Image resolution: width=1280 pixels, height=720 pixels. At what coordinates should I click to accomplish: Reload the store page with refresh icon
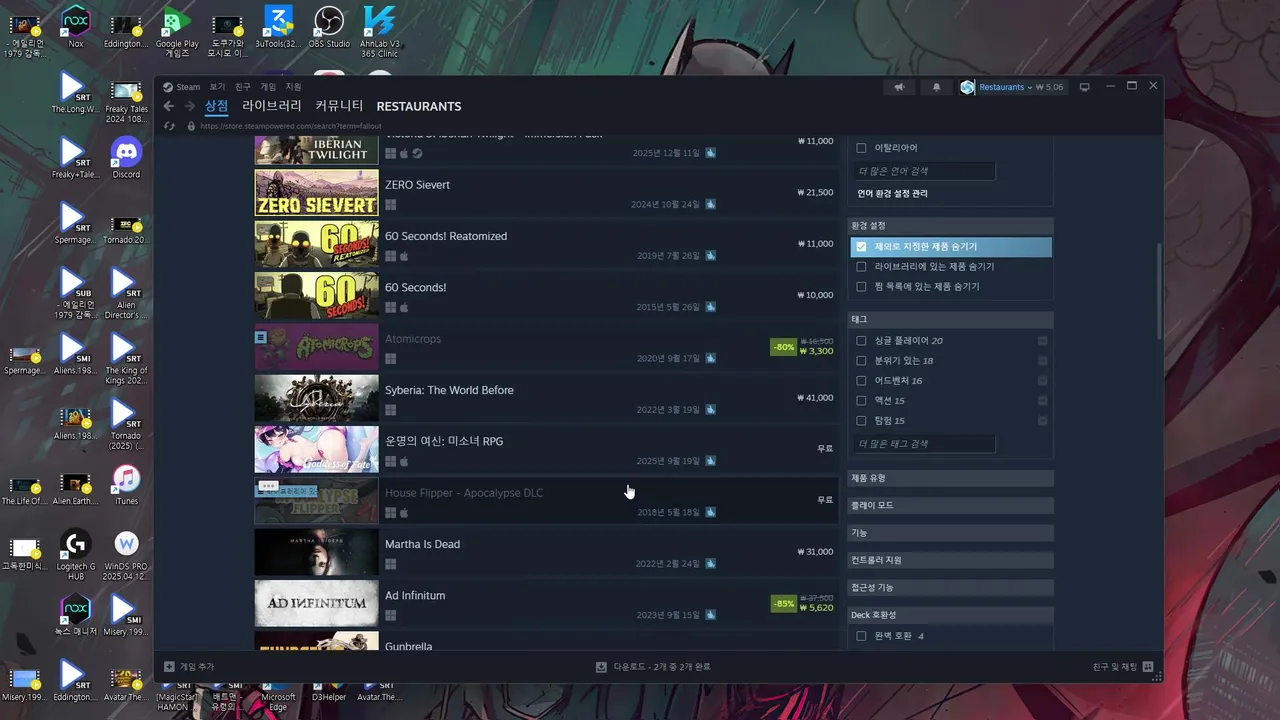point(168,126)
